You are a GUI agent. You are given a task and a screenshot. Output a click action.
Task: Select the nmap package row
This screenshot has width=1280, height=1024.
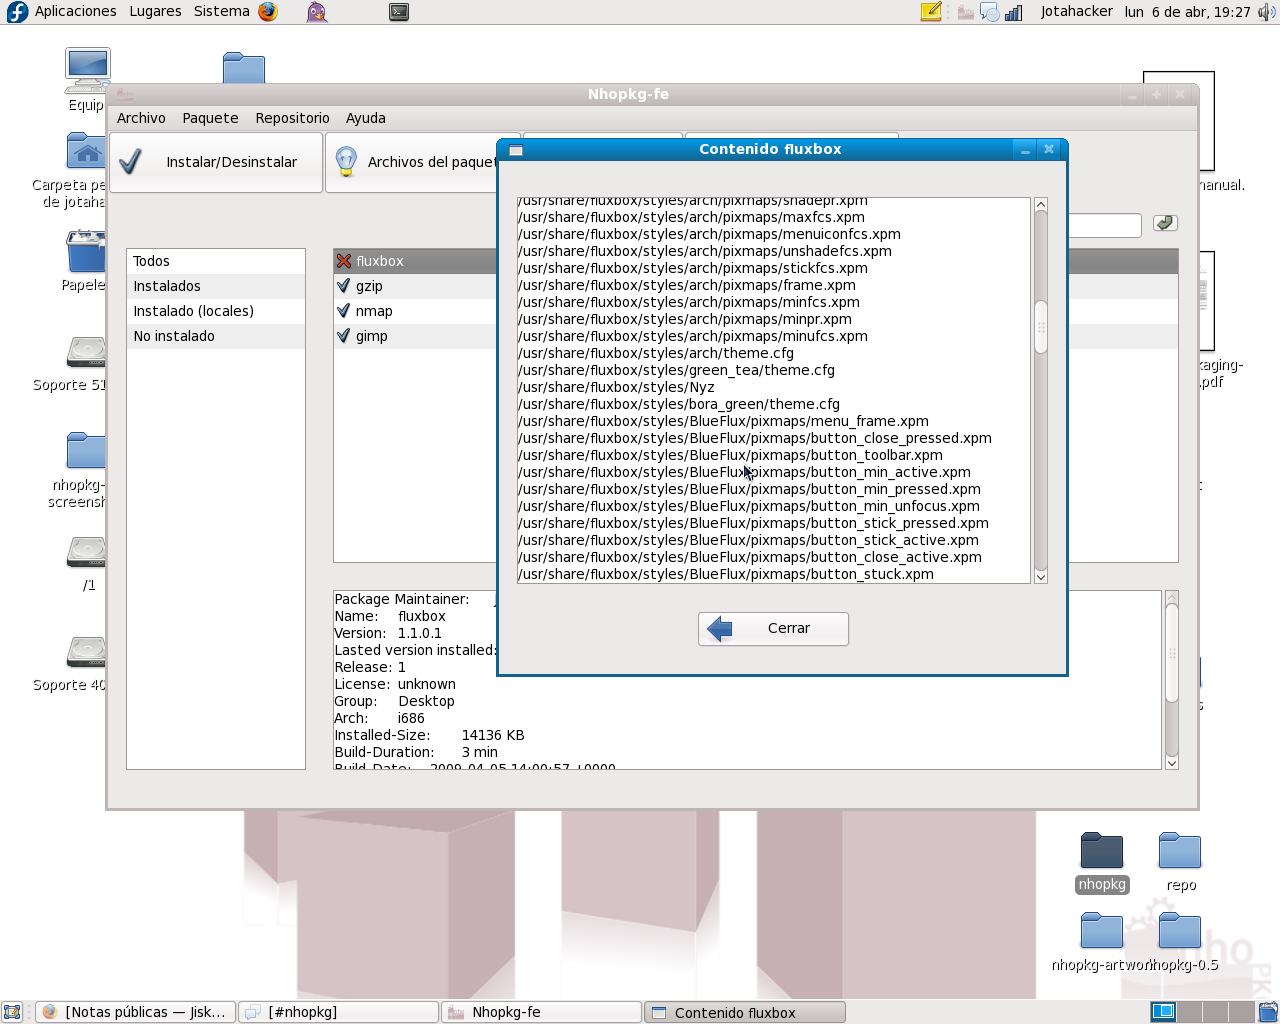(x=416, y=311)
